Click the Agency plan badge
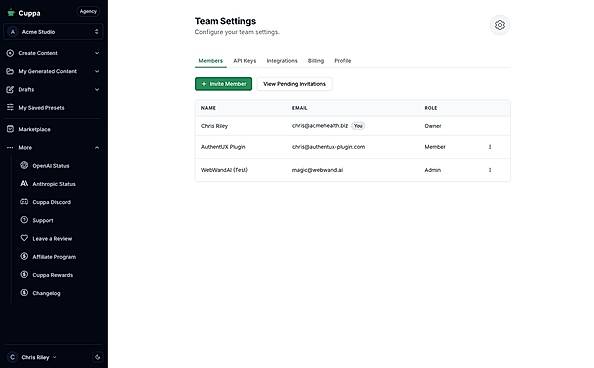The width and height of the screenshot is (594, 368). point(88,11)
